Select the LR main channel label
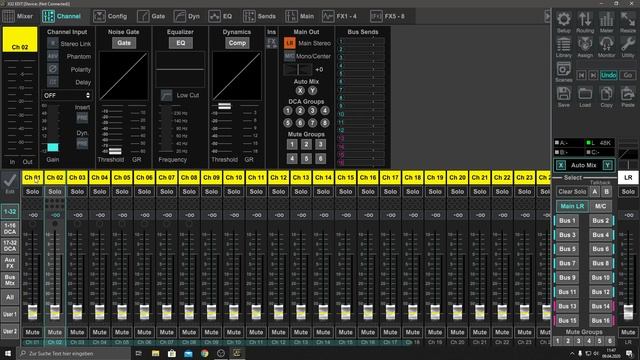 pos(628,178)
